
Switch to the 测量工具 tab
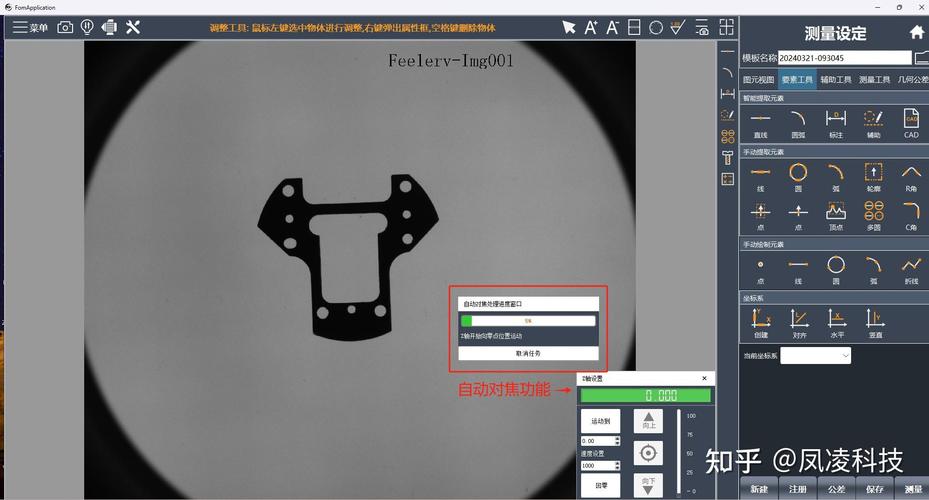point(874,79)
